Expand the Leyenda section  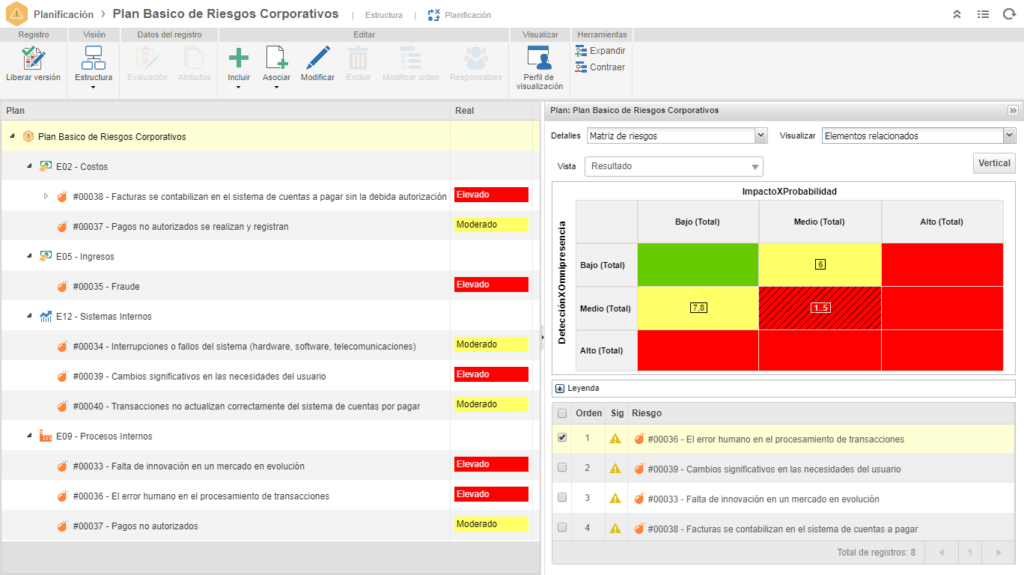coord(559,388)
